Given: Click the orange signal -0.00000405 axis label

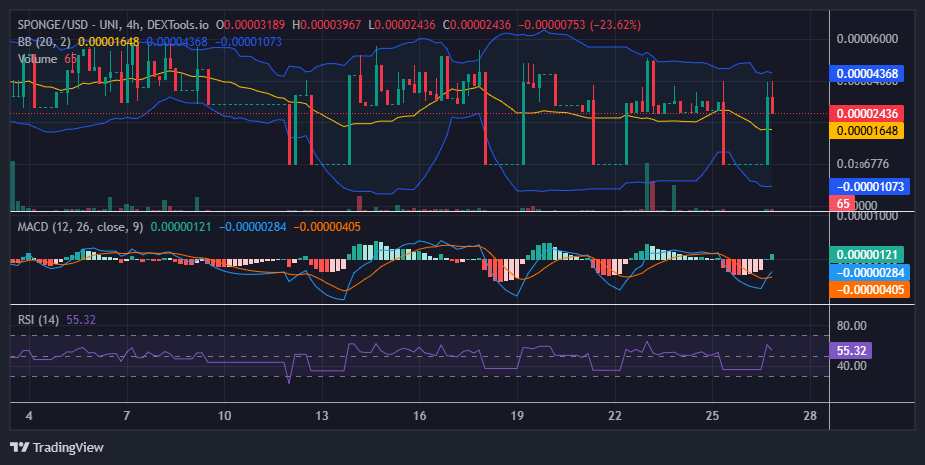Looking at the screenshot, I should tap(870, 289).
